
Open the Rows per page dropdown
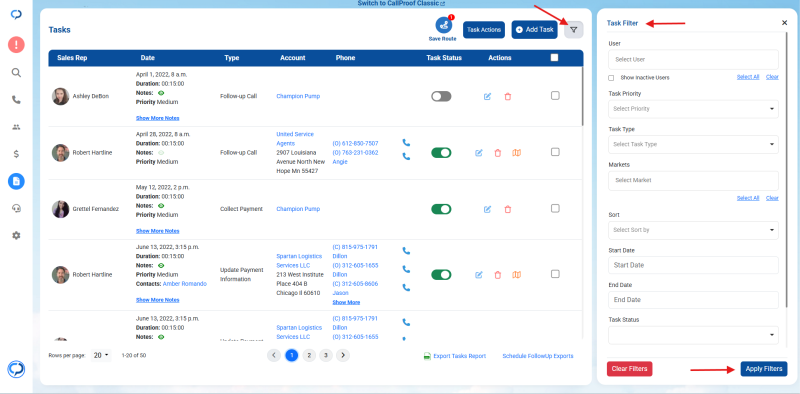point(101,356)
